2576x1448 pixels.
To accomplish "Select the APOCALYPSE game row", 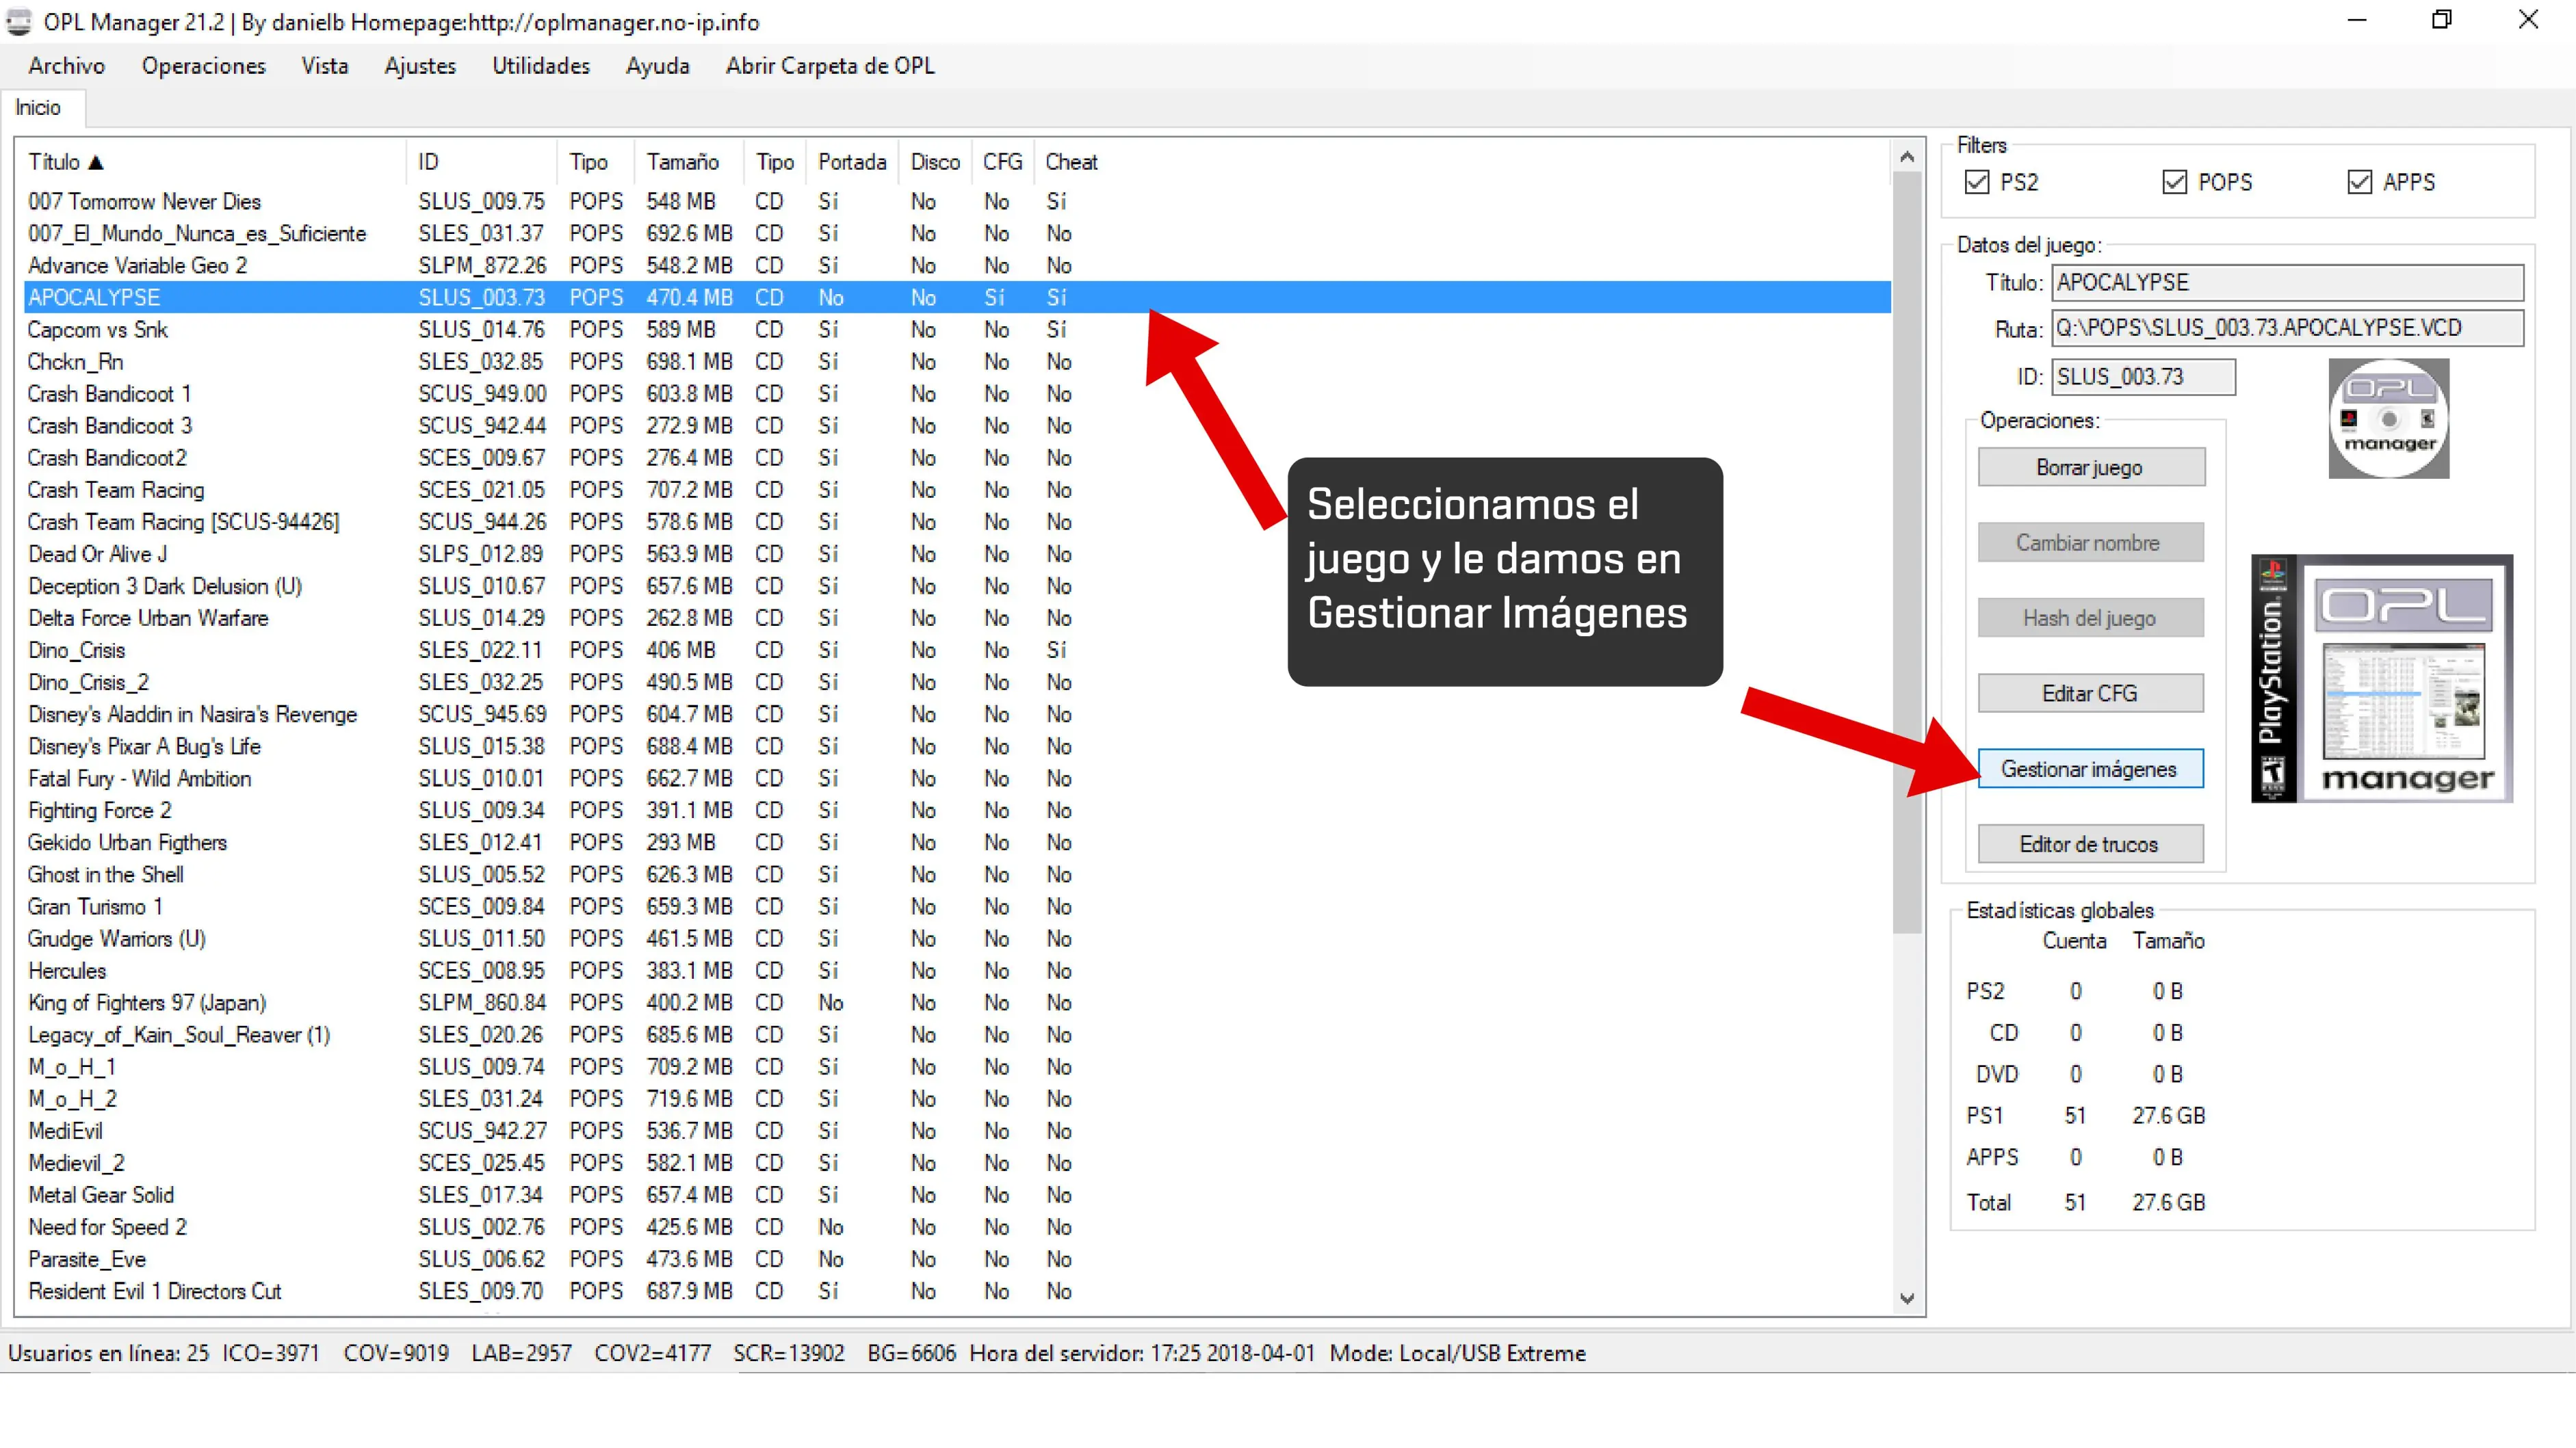I will [x=957, y=297].
